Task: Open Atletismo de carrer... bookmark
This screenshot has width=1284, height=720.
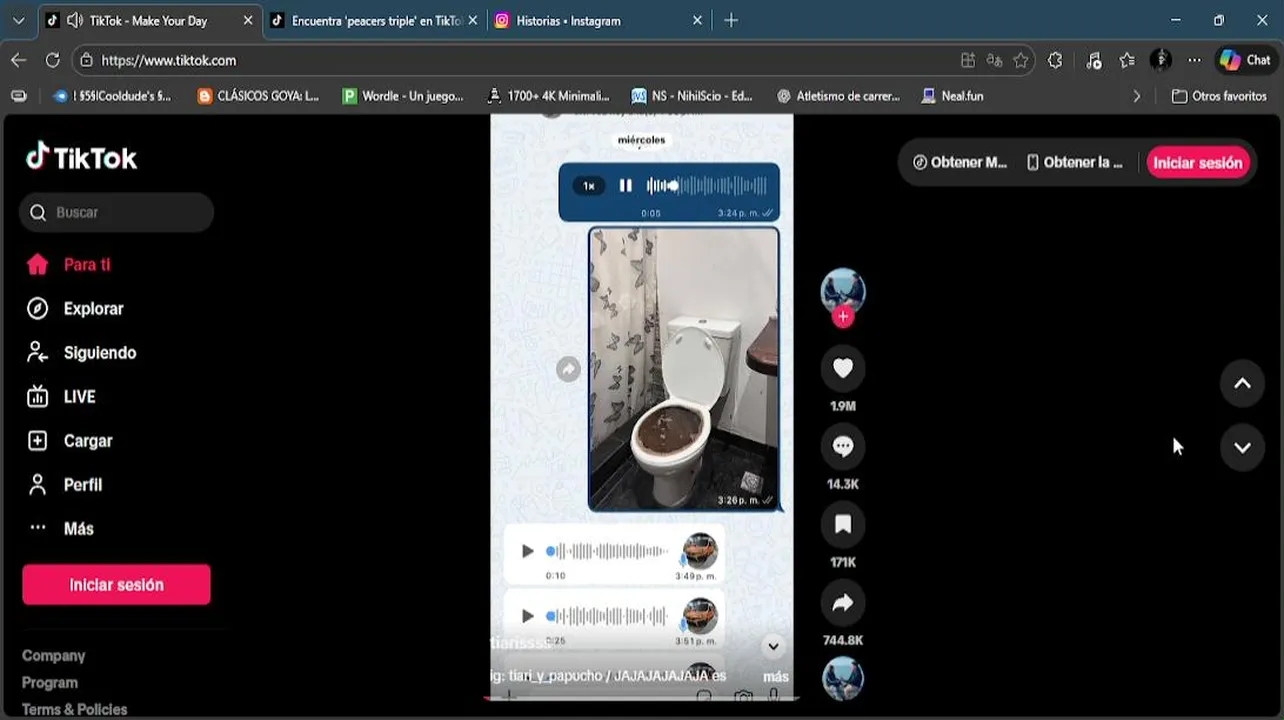Action: 838,96
